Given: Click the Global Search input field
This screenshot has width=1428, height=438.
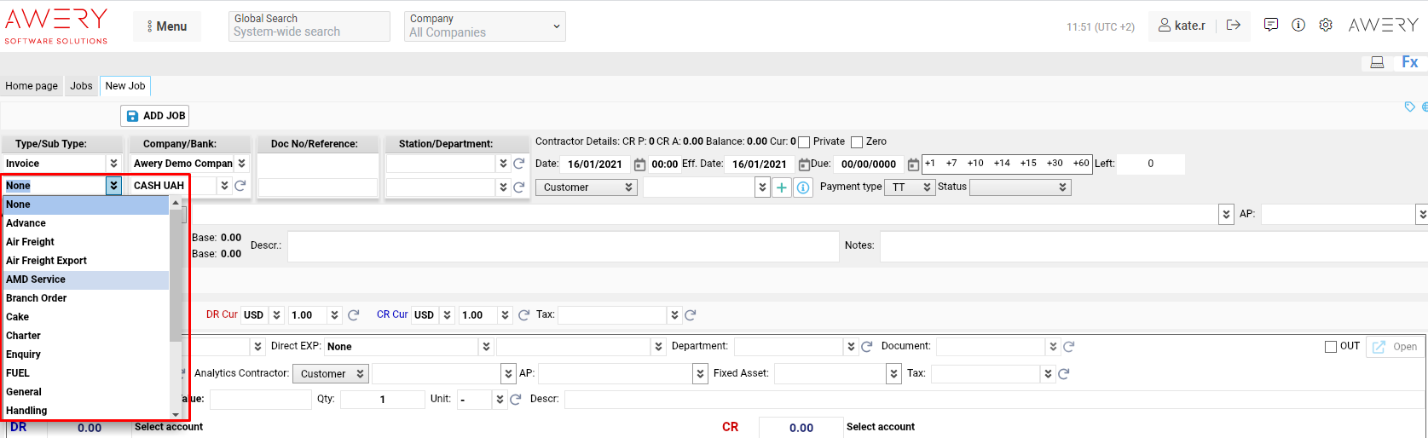Looking at the screenshot, I should [309, 32].
